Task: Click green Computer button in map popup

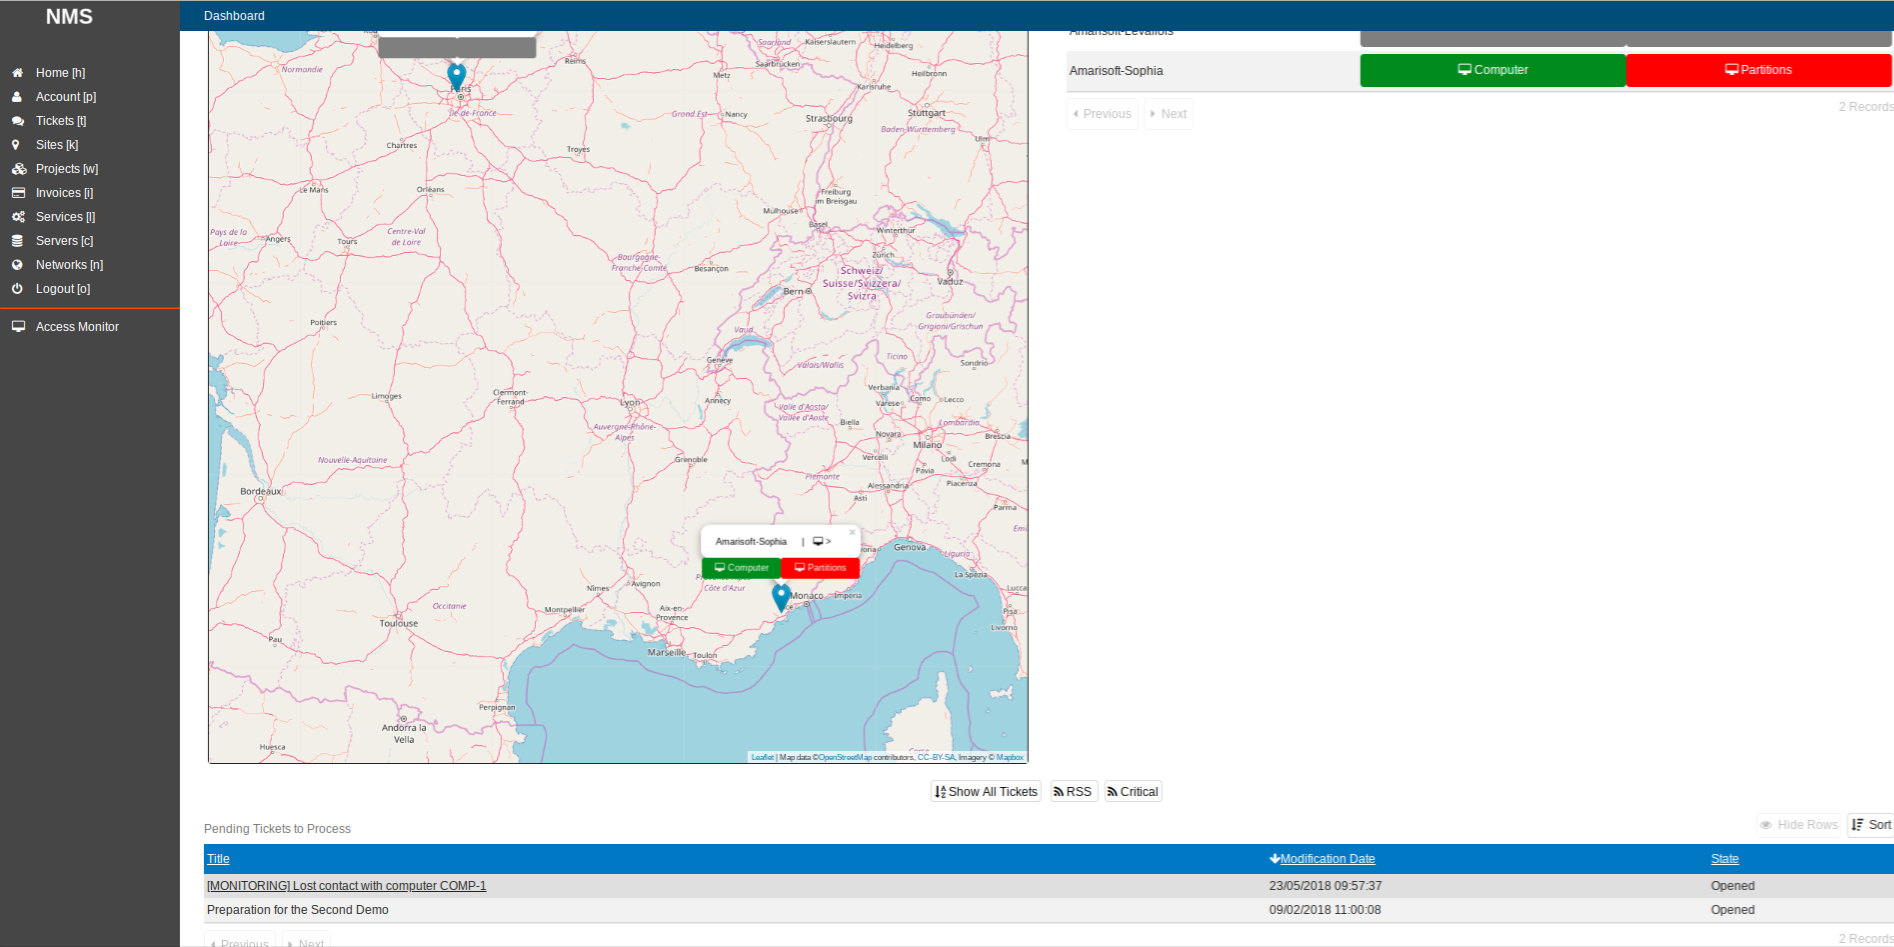Action: [x=741, y=567]
